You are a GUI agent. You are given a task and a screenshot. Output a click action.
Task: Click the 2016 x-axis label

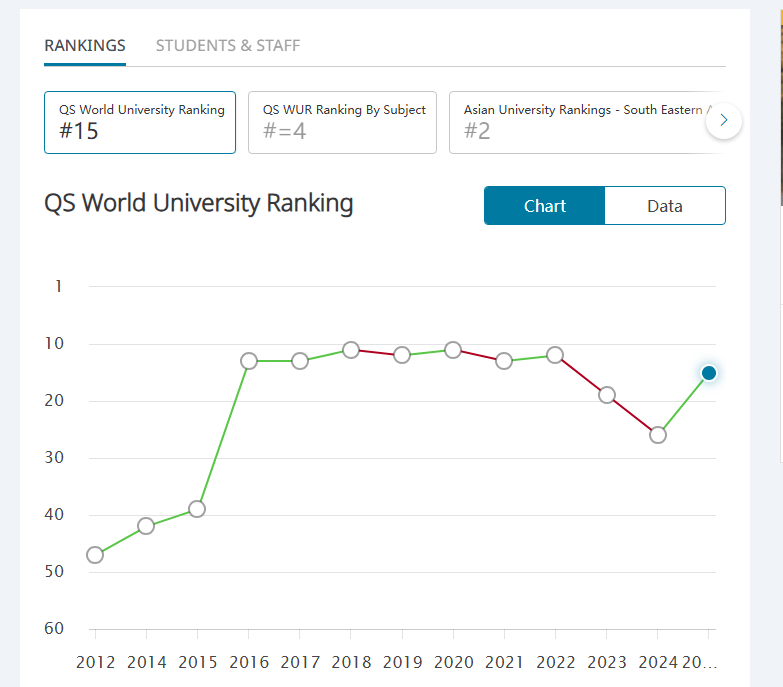(249, 662)
